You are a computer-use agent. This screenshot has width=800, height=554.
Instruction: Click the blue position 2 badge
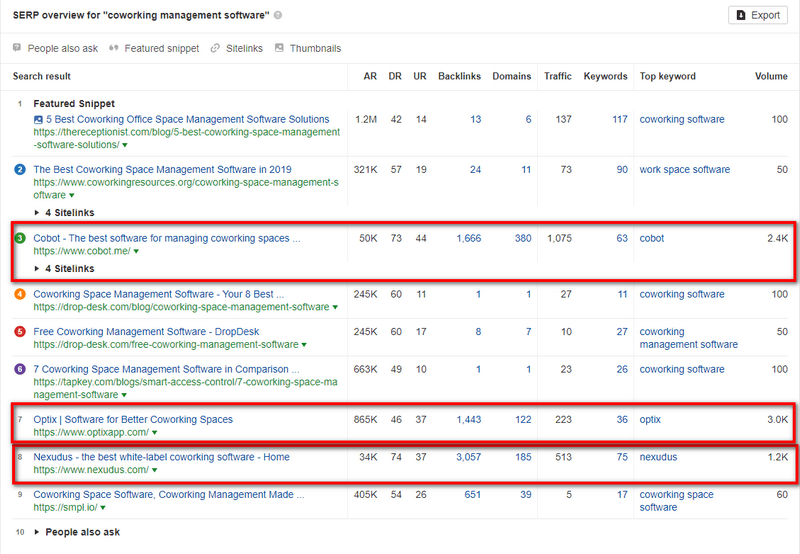pos(20,169)
